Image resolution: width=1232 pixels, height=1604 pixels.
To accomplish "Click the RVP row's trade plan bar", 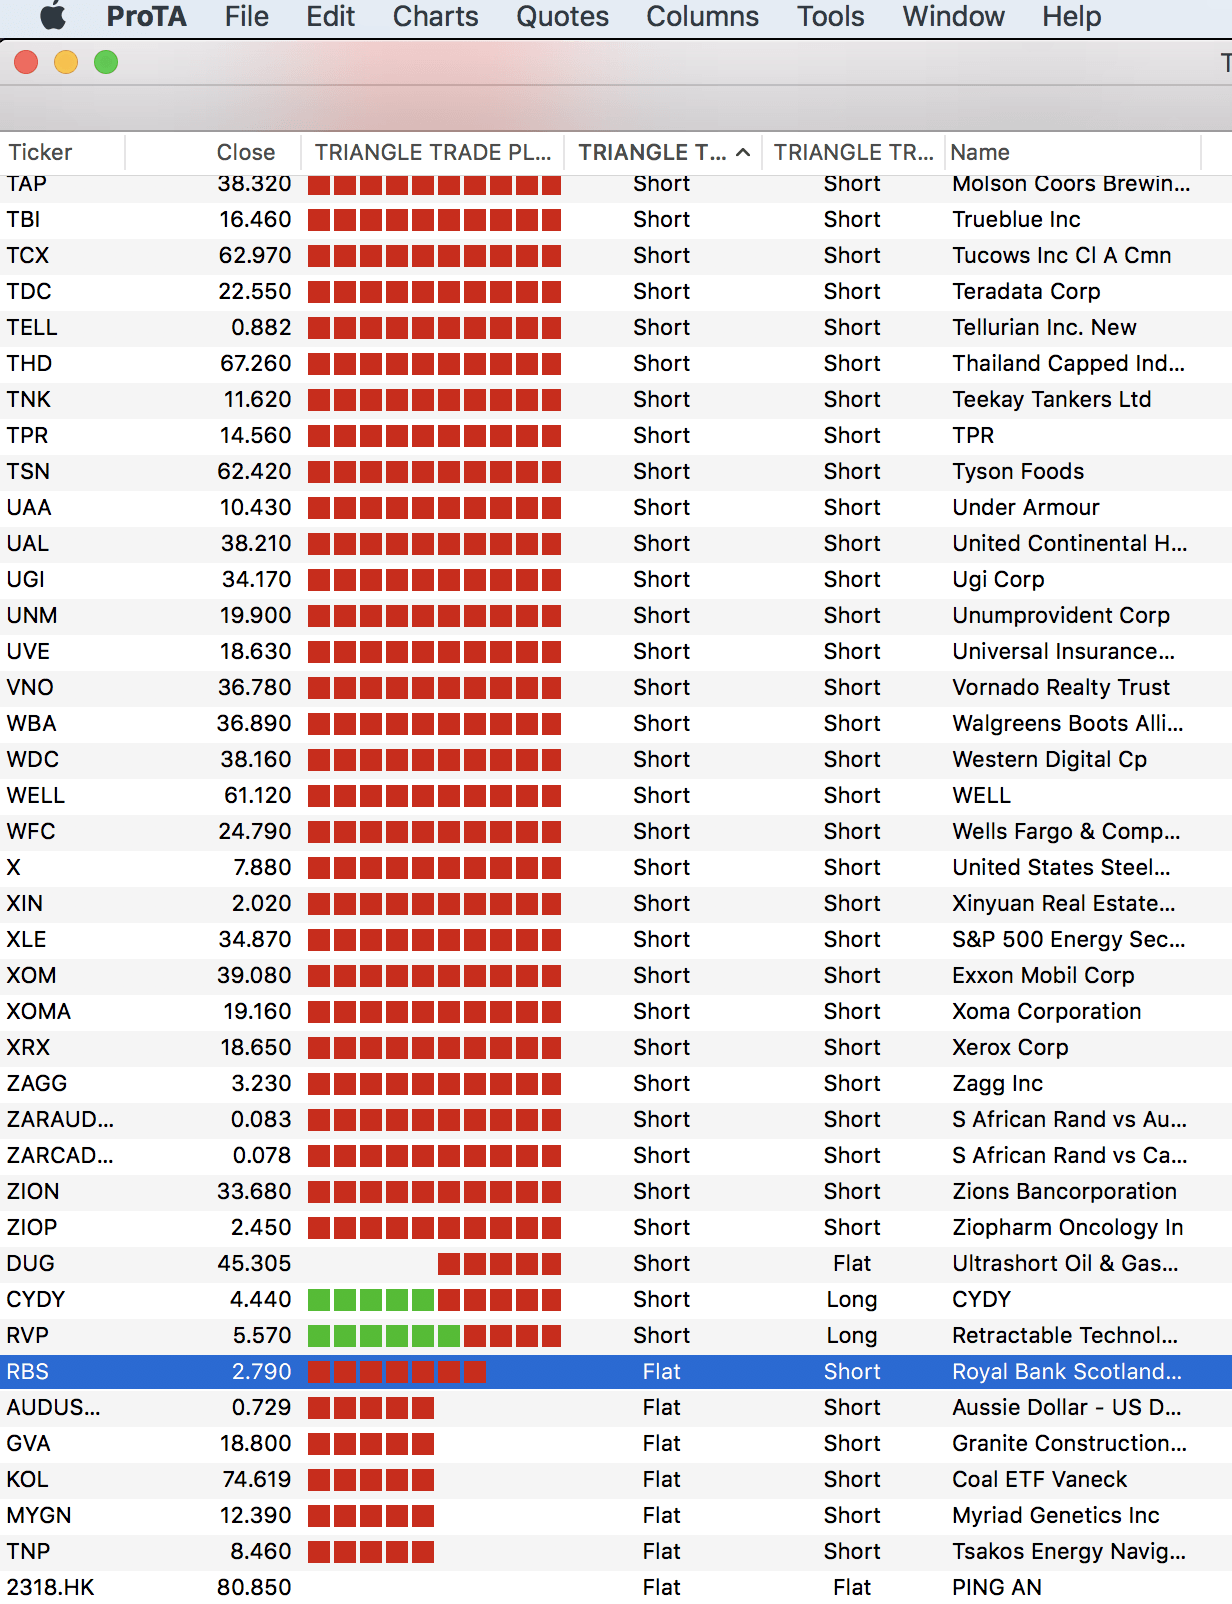I will (434, 1336).
